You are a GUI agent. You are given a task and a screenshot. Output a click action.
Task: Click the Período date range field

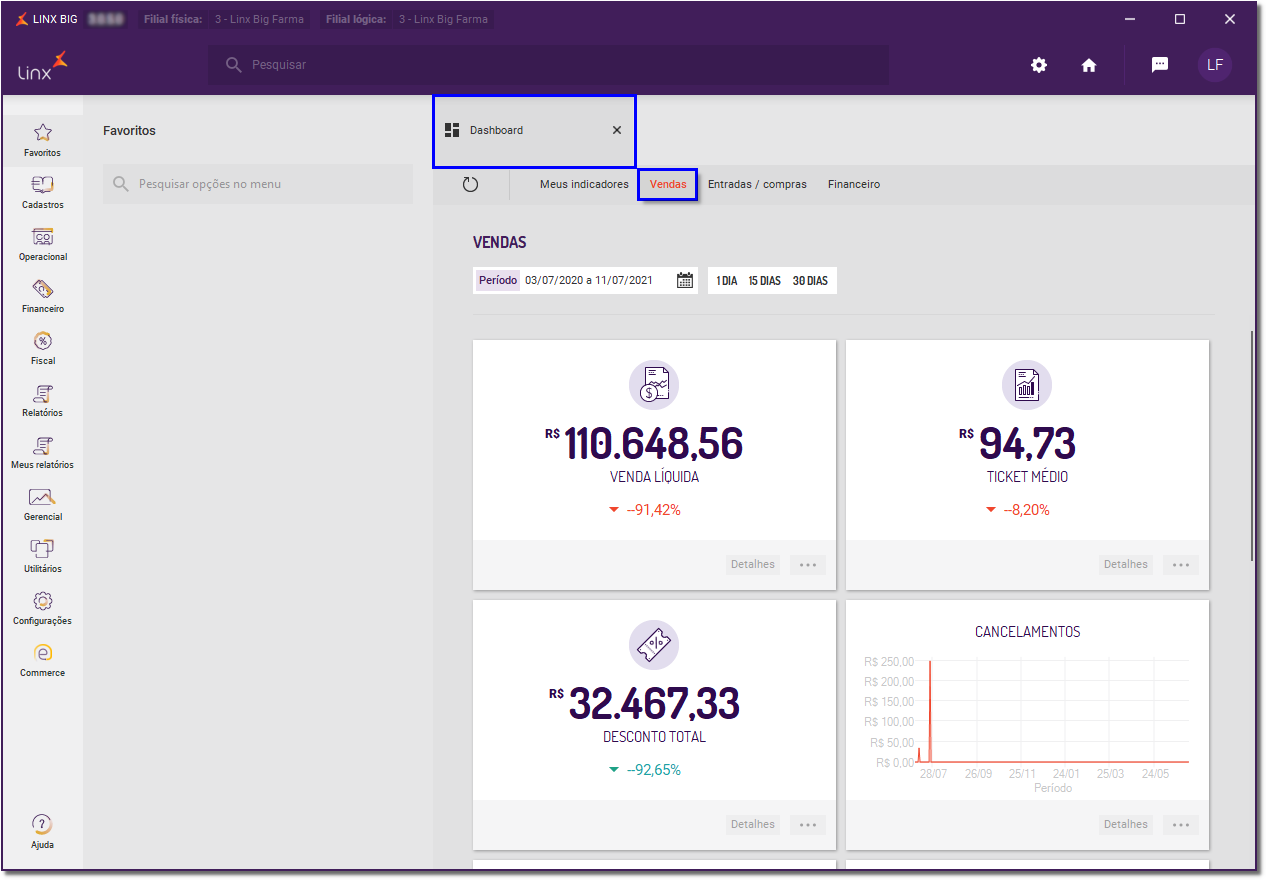(x=585, y=281)
